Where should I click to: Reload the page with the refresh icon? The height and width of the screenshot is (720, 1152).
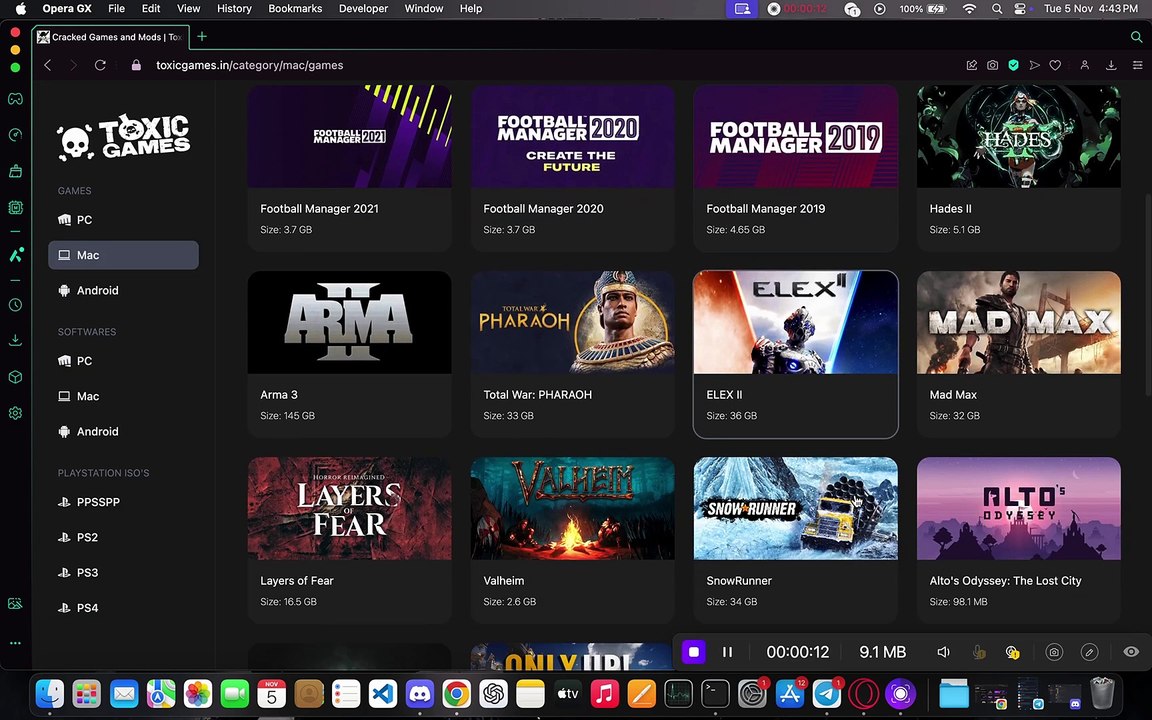point(100,65)
